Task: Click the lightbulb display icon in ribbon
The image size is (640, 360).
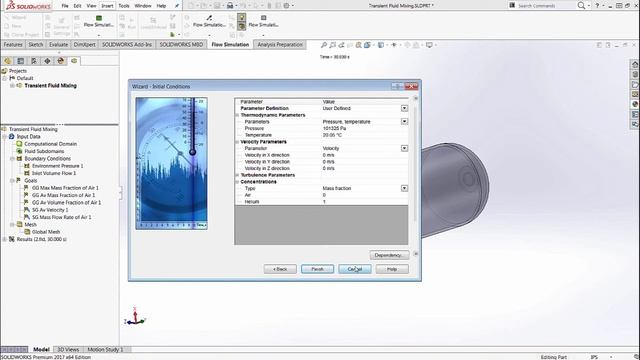Action: 242,17
